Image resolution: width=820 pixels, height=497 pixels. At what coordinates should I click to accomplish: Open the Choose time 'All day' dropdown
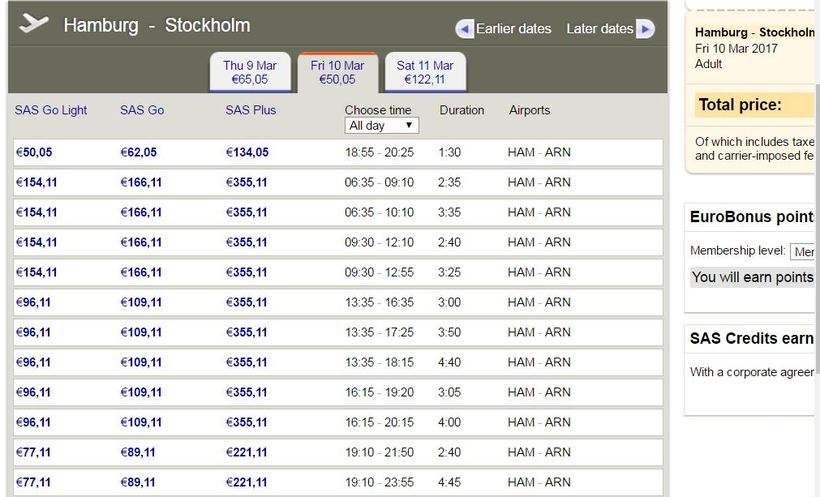pyautogui.click(x=381, y=126)
